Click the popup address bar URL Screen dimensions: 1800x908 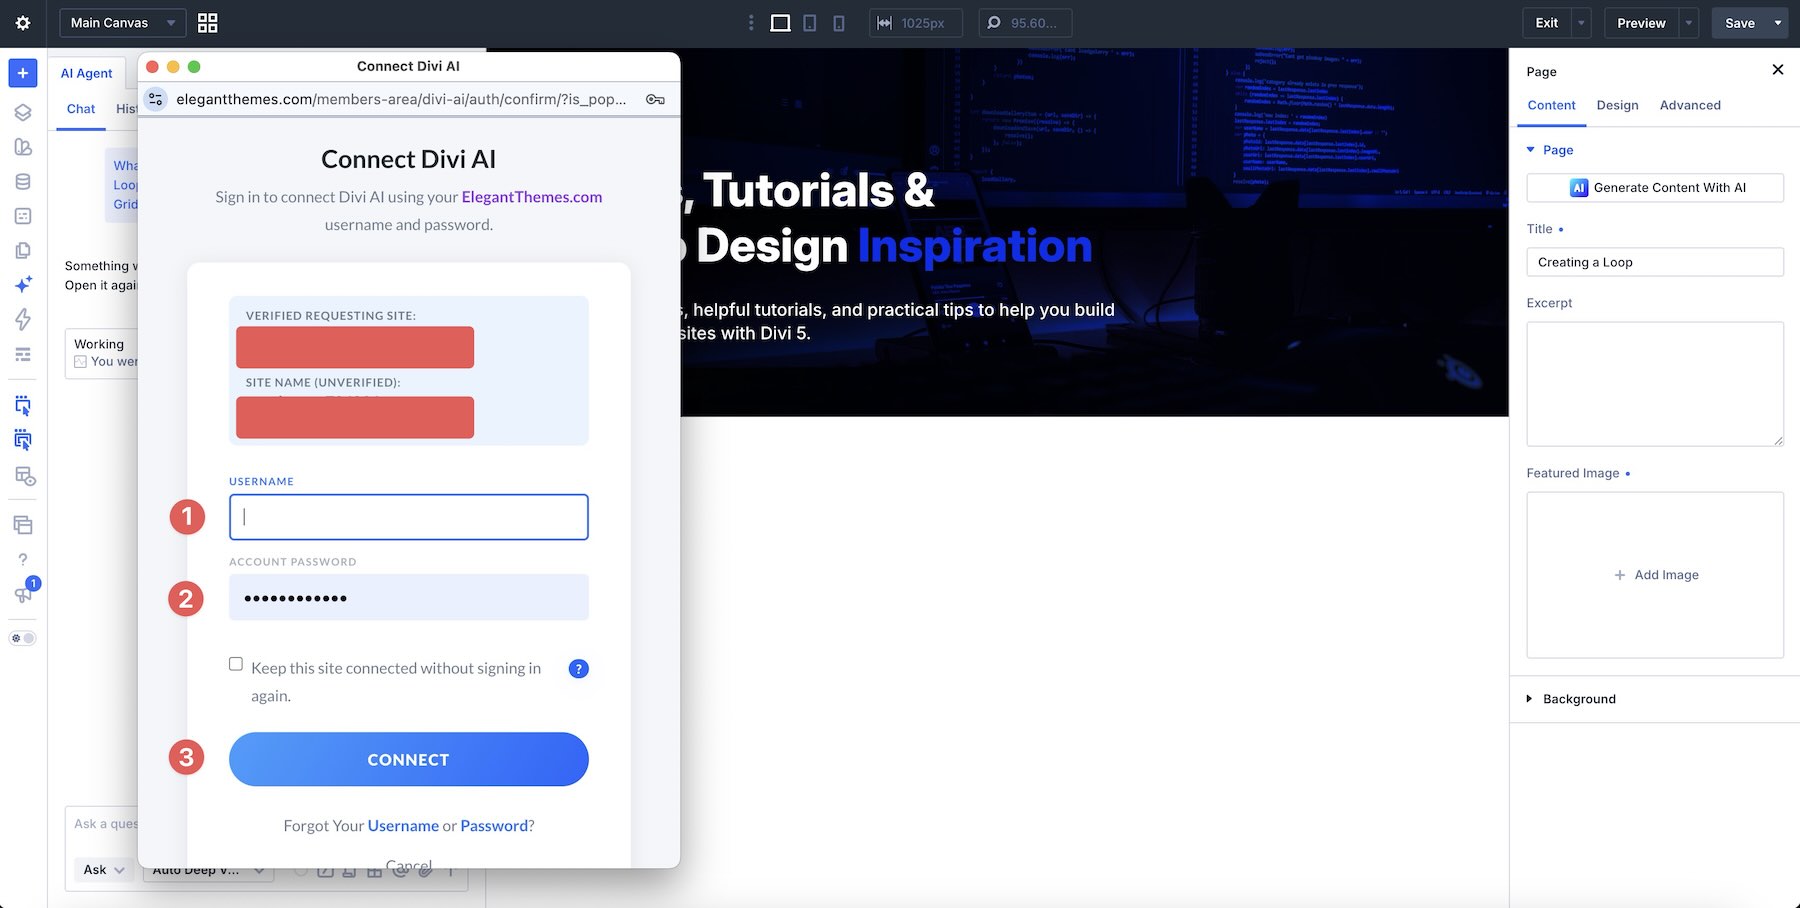coord(401,99)
